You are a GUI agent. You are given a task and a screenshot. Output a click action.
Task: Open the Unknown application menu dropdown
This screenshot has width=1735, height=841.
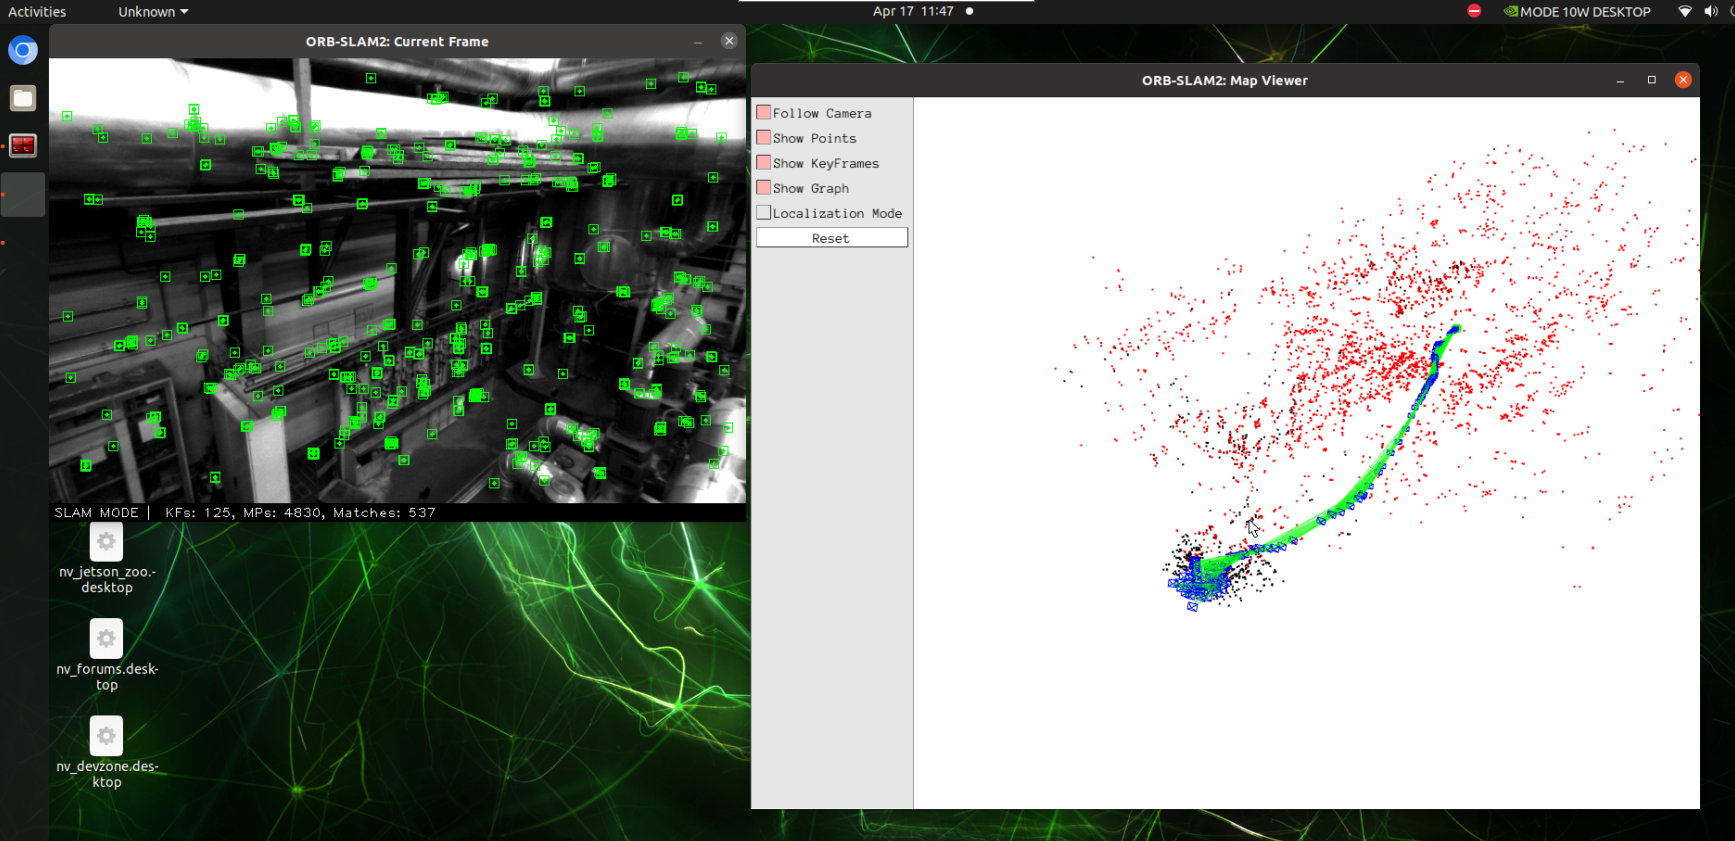click(153, 12)
